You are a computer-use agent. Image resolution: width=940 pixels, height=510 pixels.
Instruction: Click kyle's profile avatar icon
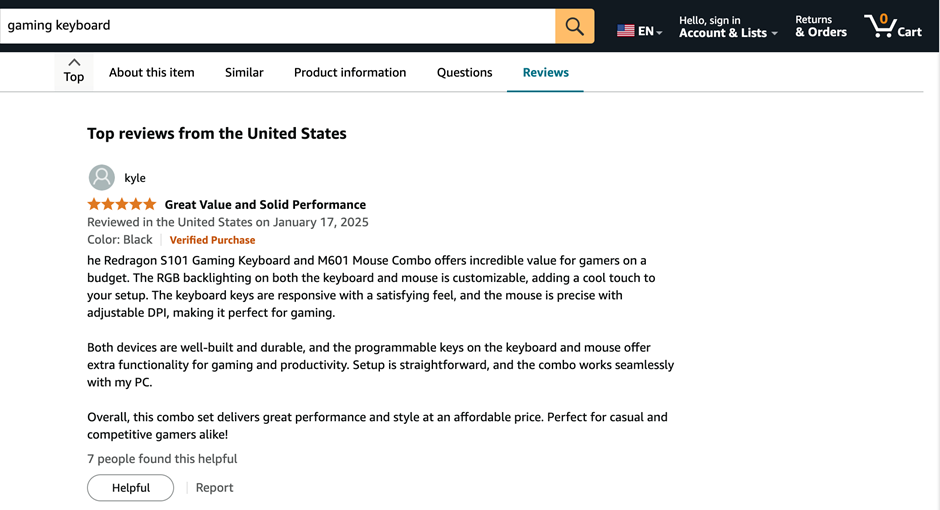click(x=102, y=178)
